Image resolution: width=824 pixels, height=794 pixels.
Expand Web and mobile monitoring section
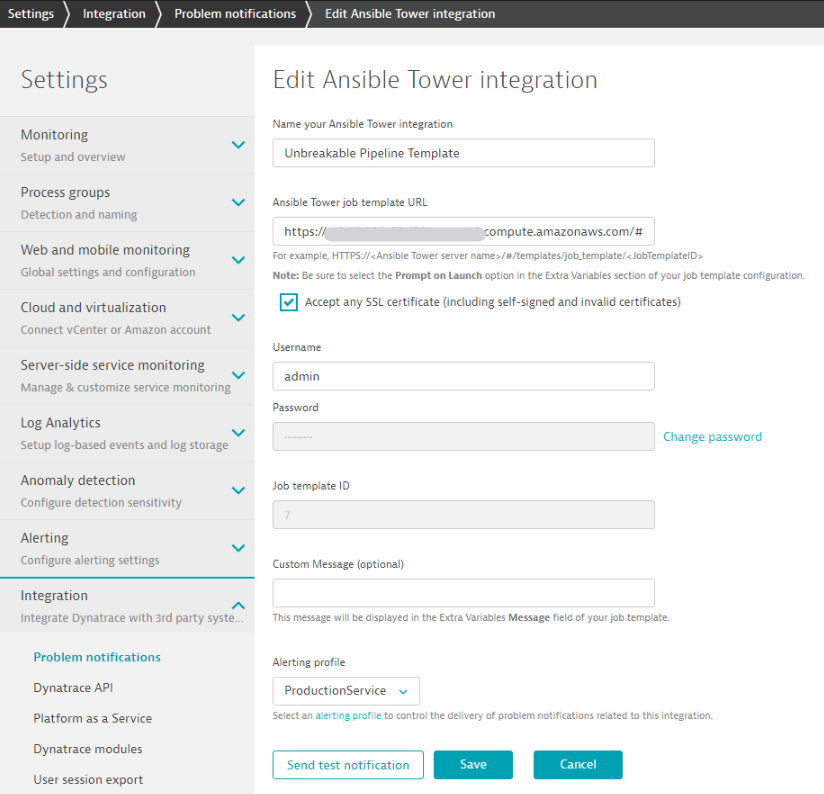click(238, 260)
